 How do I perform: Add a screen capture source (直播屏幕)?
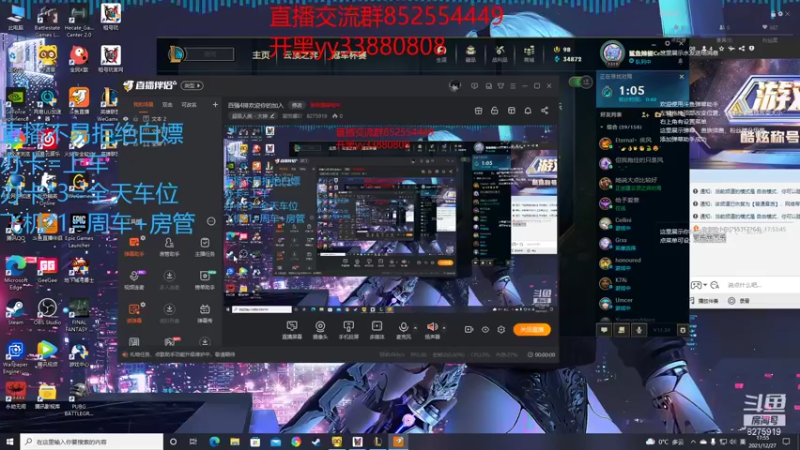292,330
